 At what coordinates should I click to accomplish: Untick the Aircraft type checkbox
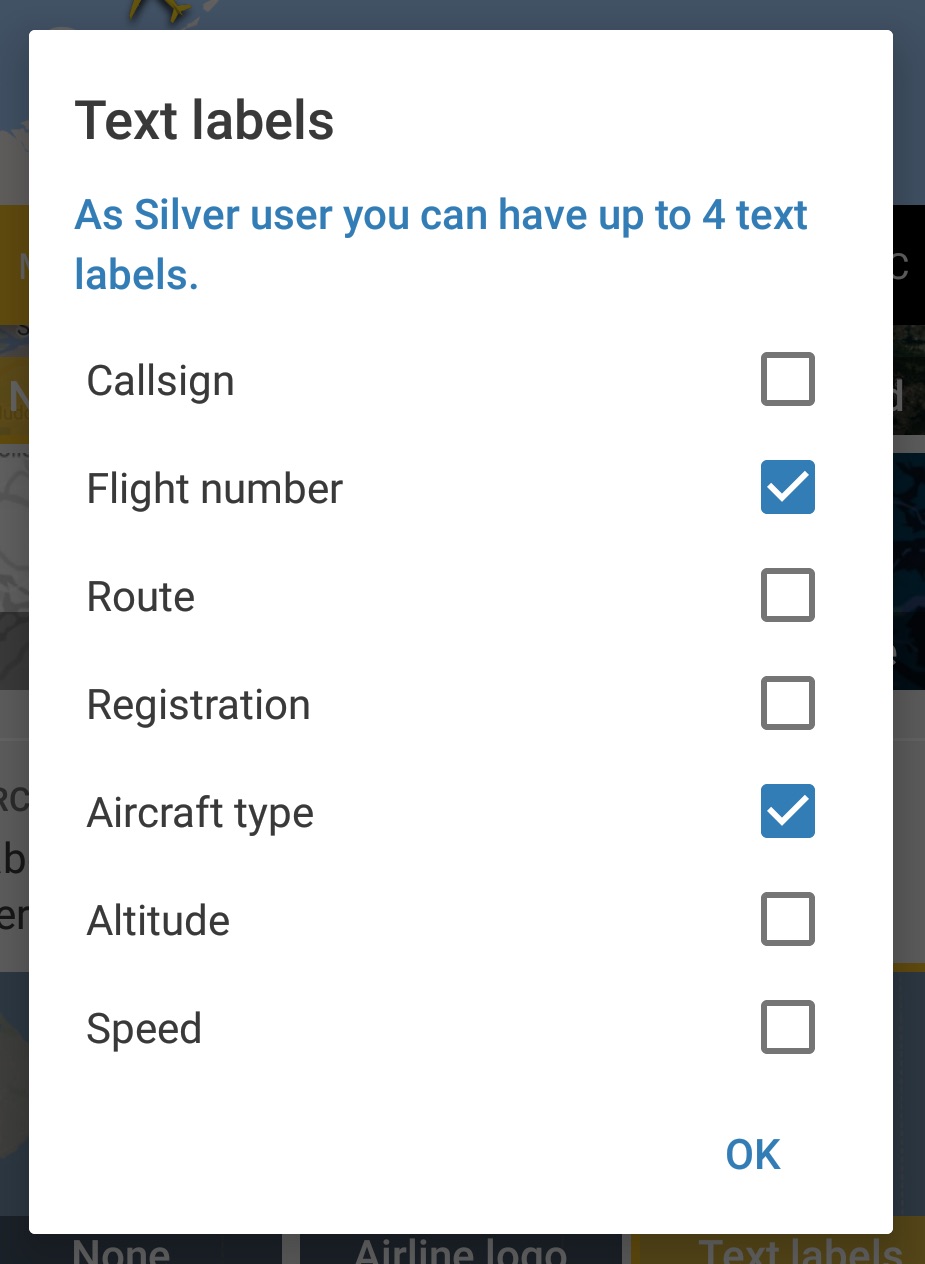click(788, 812)
